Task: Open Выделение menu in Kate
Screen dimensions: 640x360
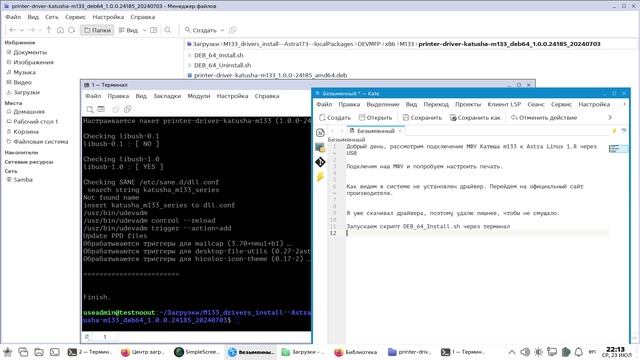Action: click(382, 104)
